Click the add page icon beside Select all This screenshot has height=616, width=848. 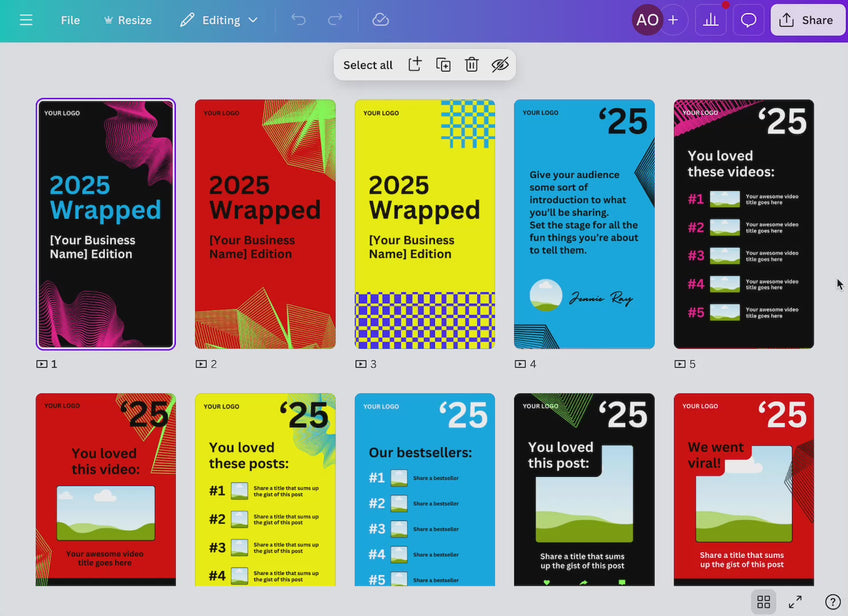[414, 64]
